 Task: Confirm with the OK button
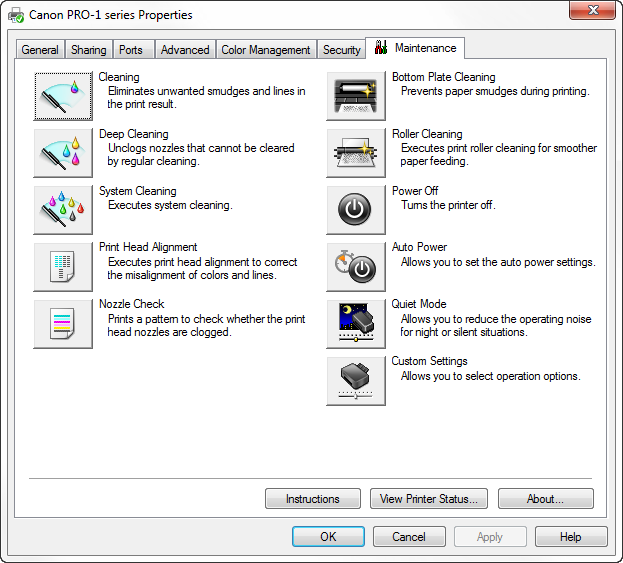(x=328, y=536)
